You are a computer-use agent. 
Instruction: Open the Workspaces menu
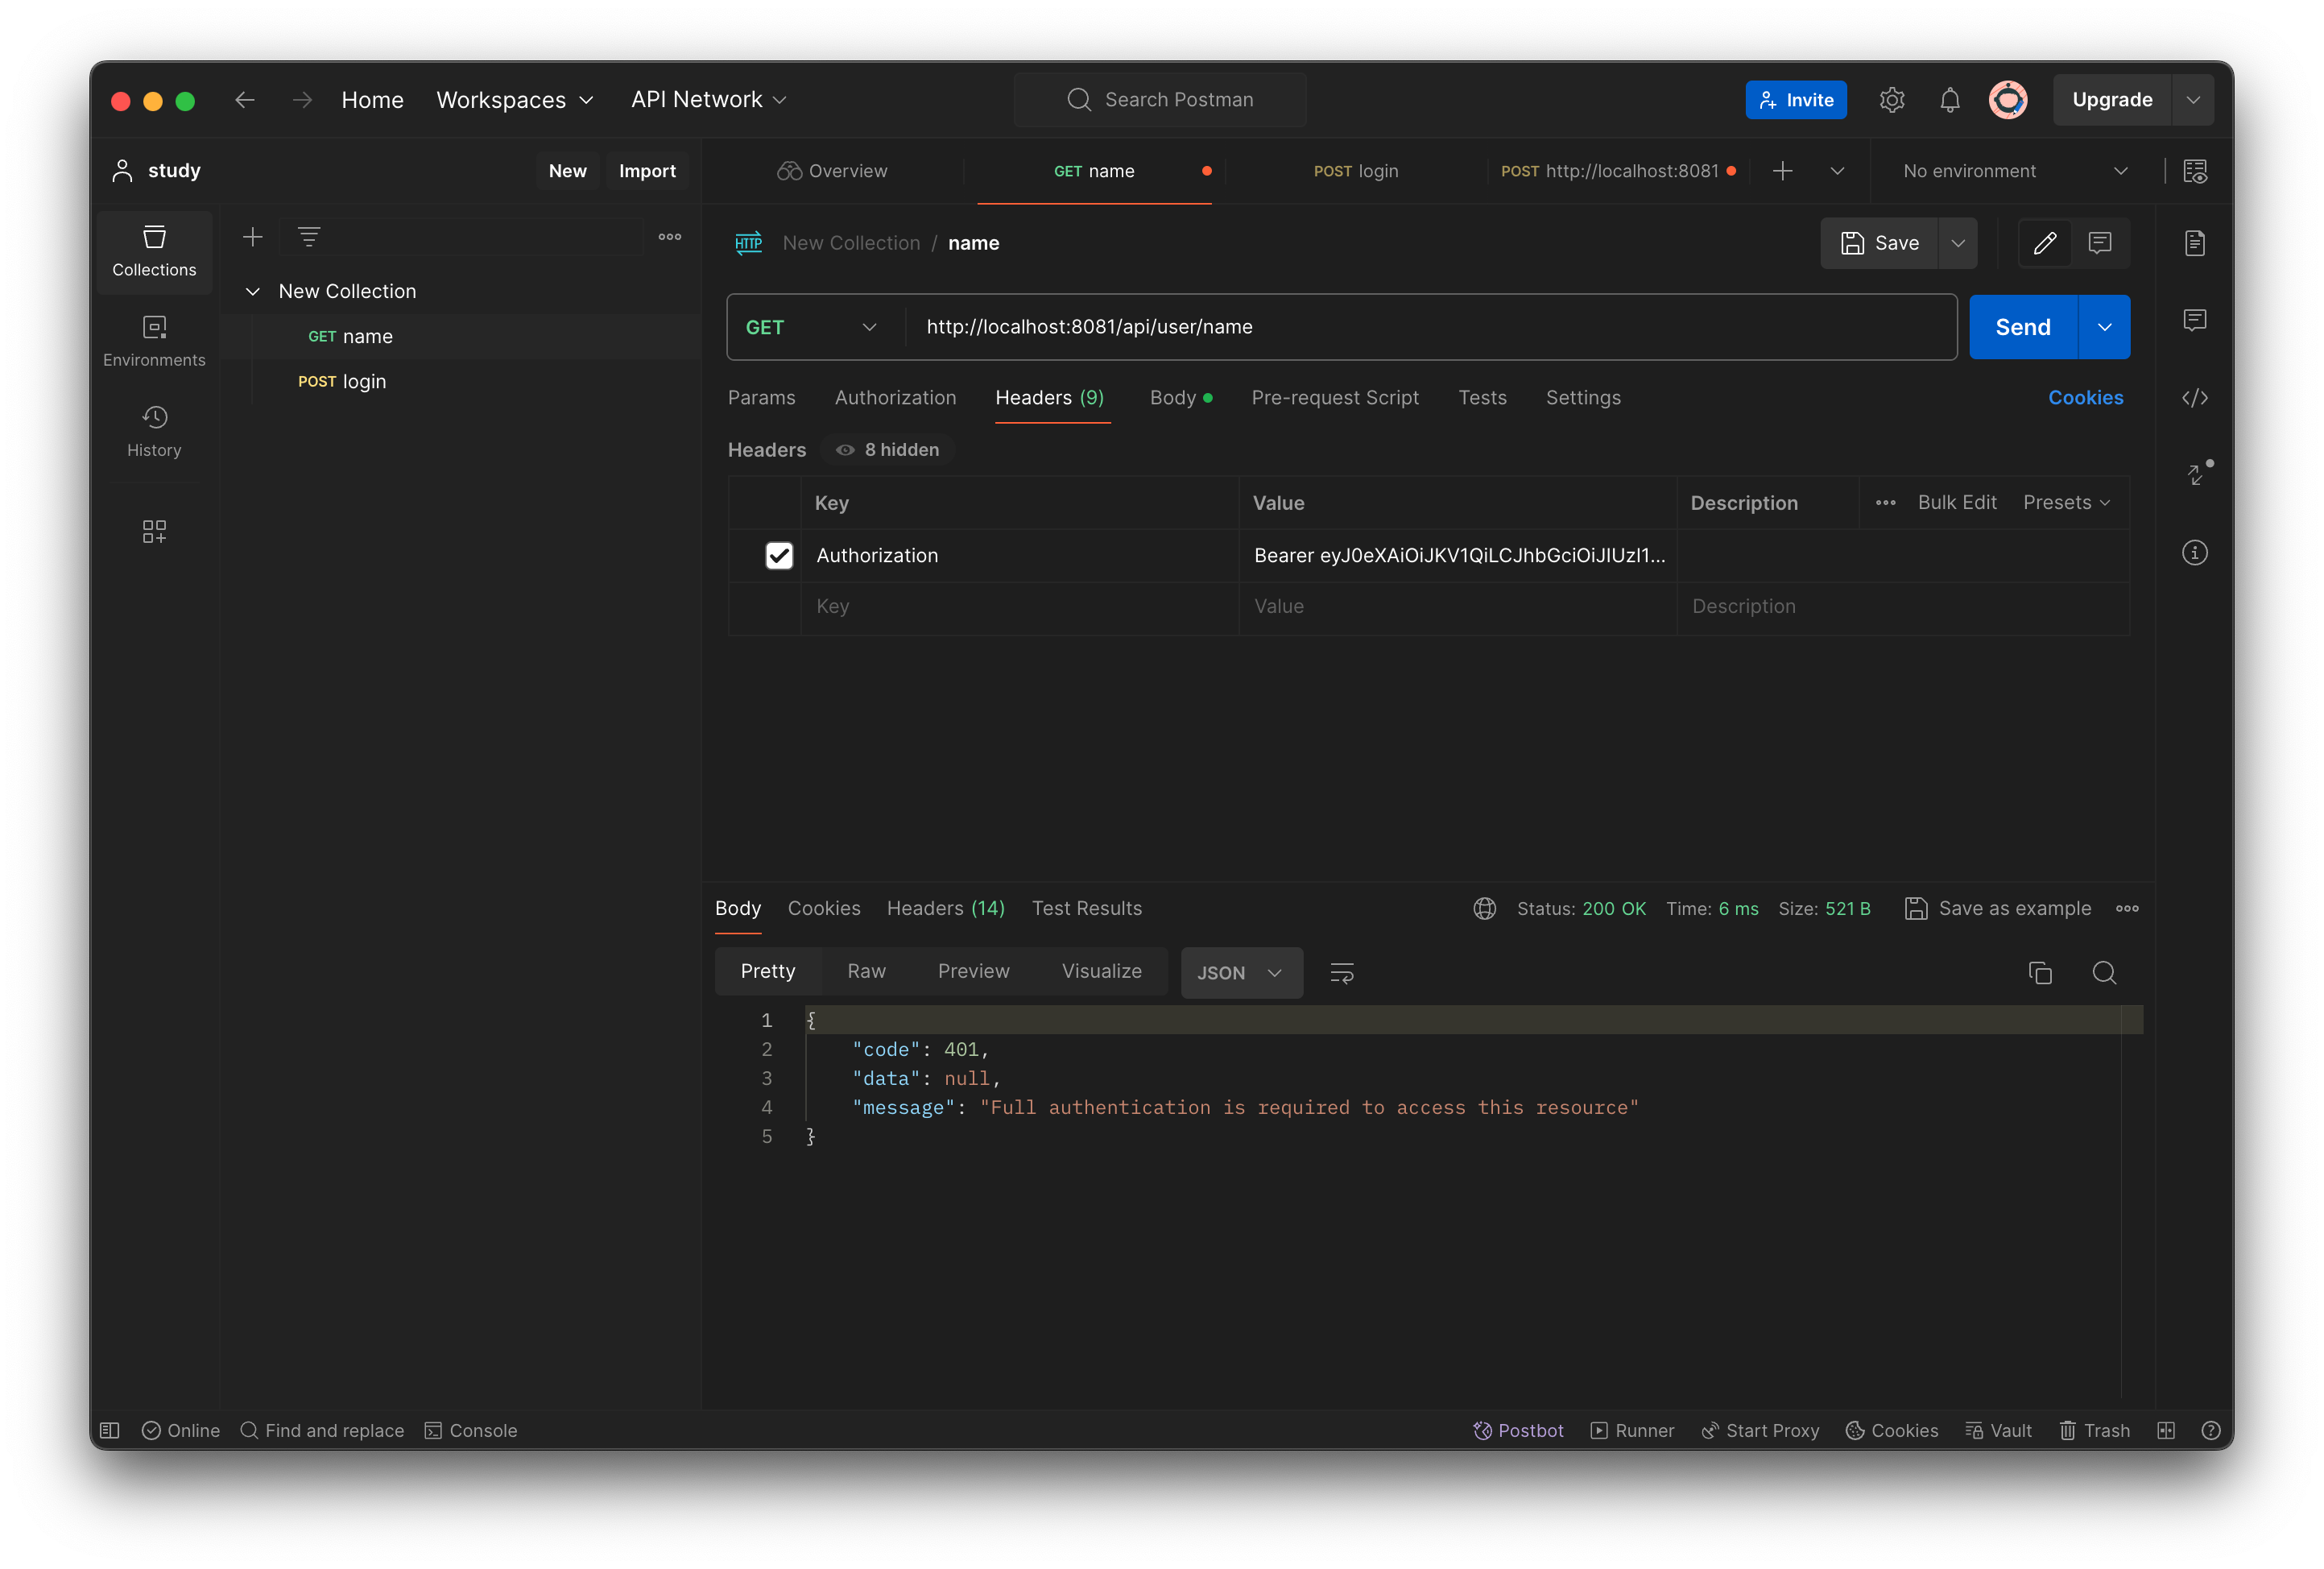(x=515, y=100)
